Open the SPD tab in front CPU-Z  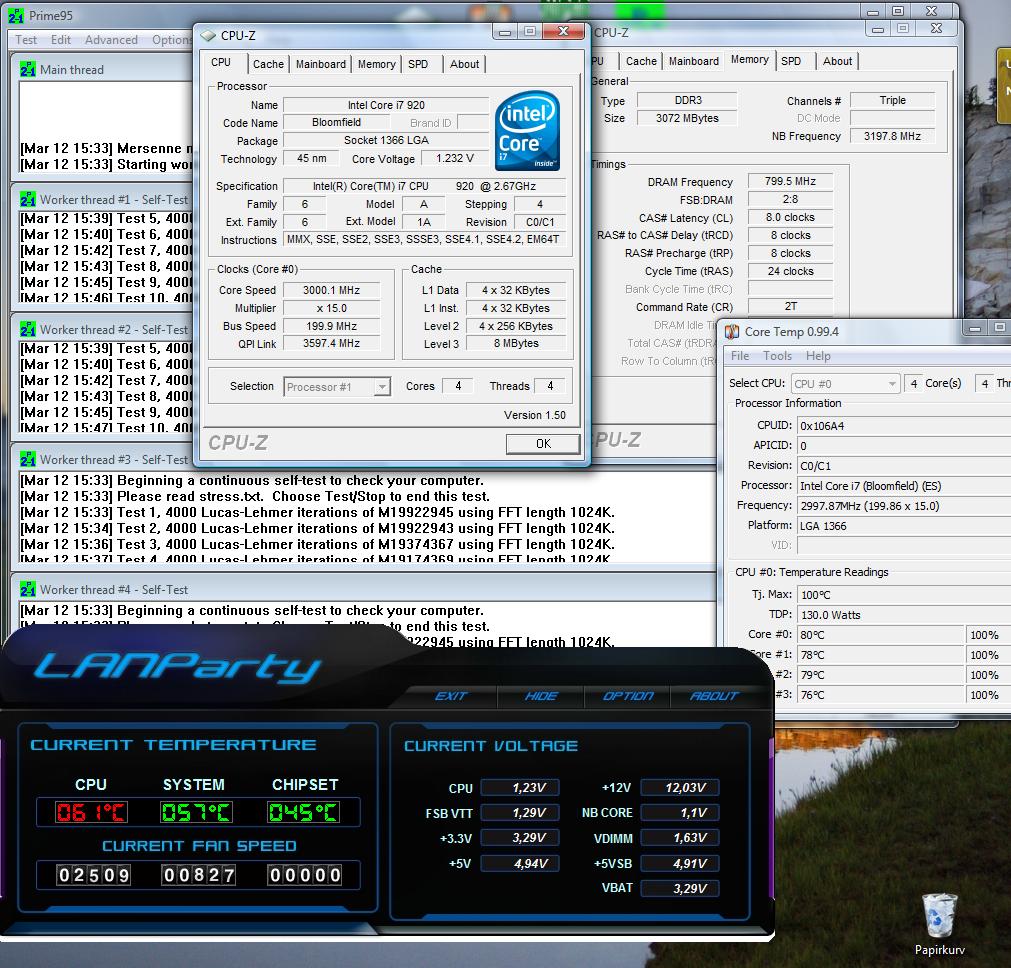tap(418, 64)
